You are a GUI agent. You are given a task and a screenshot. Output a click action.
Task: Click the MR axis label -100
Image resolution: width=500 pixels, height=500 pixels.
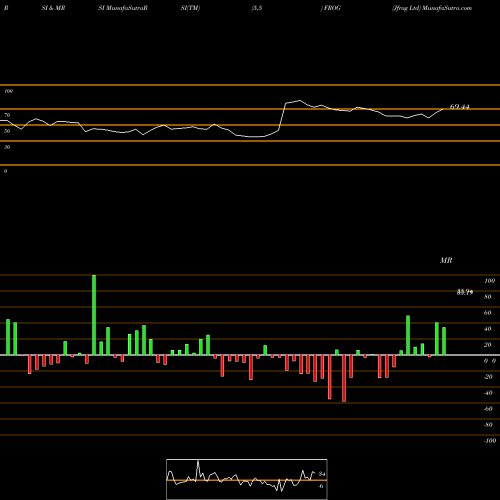point(489,441)
